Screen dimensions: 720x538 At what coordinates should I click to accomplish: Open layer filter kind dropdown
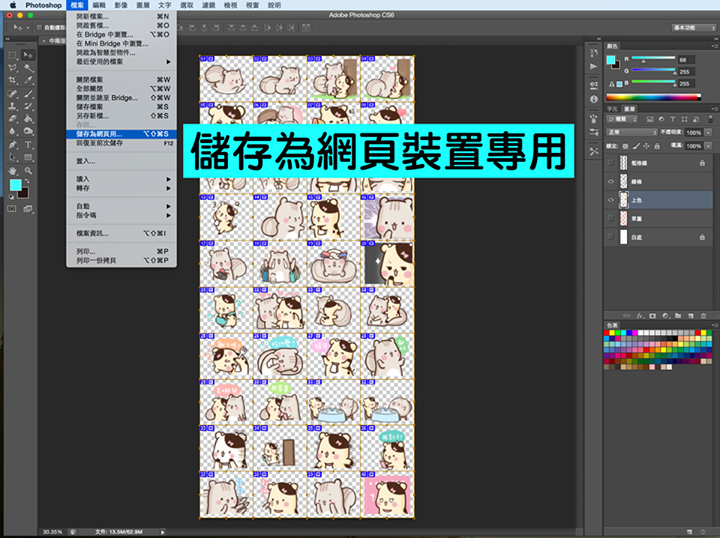coord(622,119)
